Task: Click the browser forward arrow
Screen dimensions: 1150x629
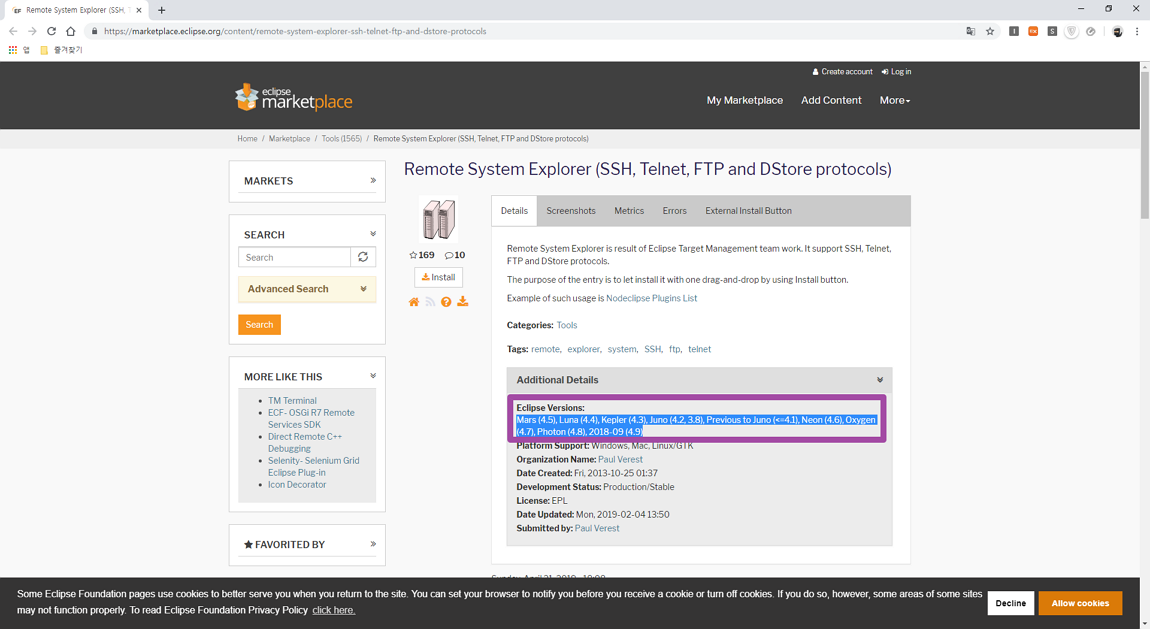Action: [32, 32]
